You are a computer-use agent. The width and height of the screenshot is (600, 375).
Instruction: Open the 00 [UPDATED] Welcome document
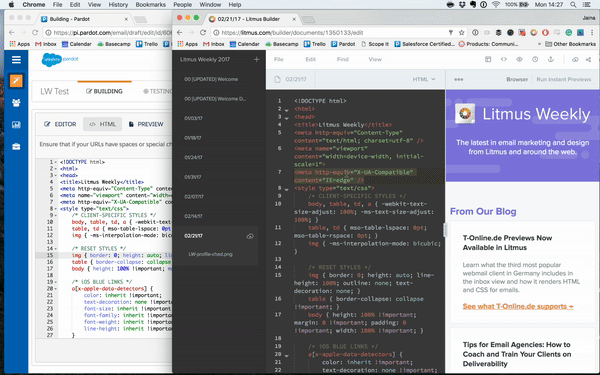pyautogui.click(x=211, y=79)
